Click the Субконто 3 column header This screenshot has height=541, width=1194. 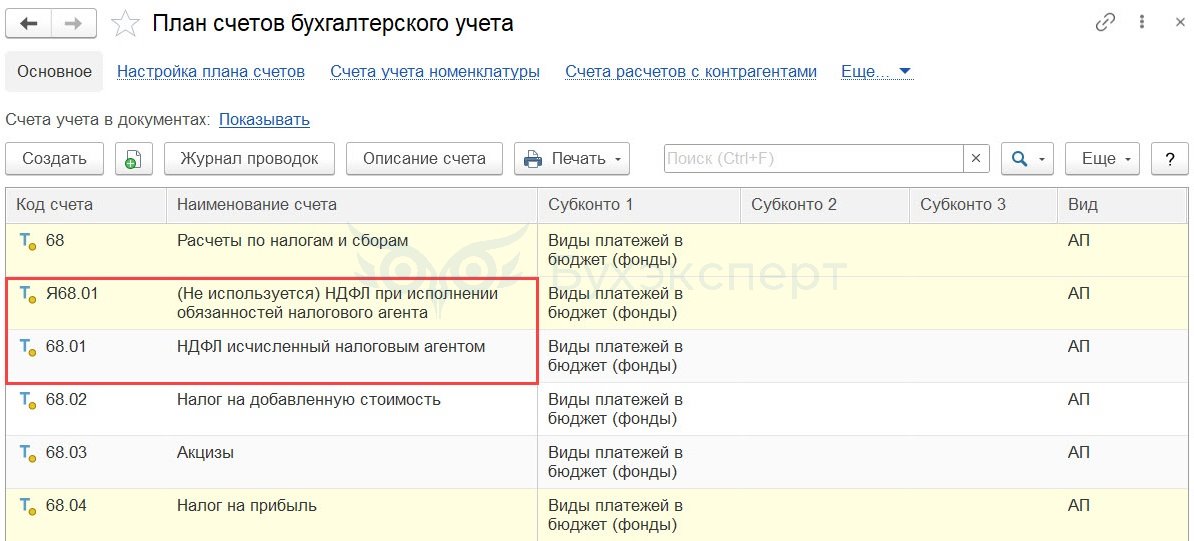pos(983,204)
